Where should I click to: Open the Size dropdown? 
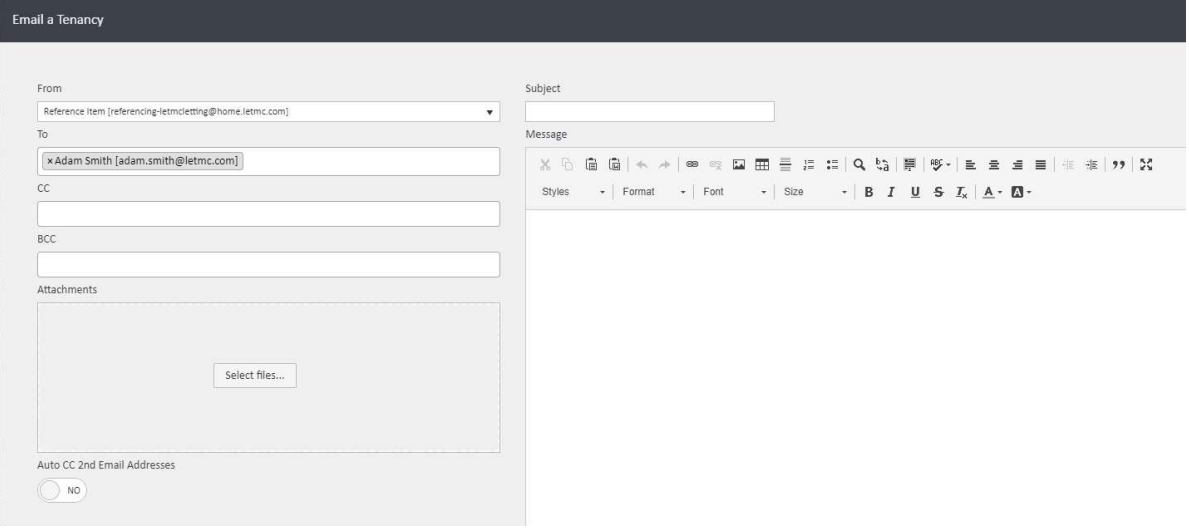pos(814,192)
